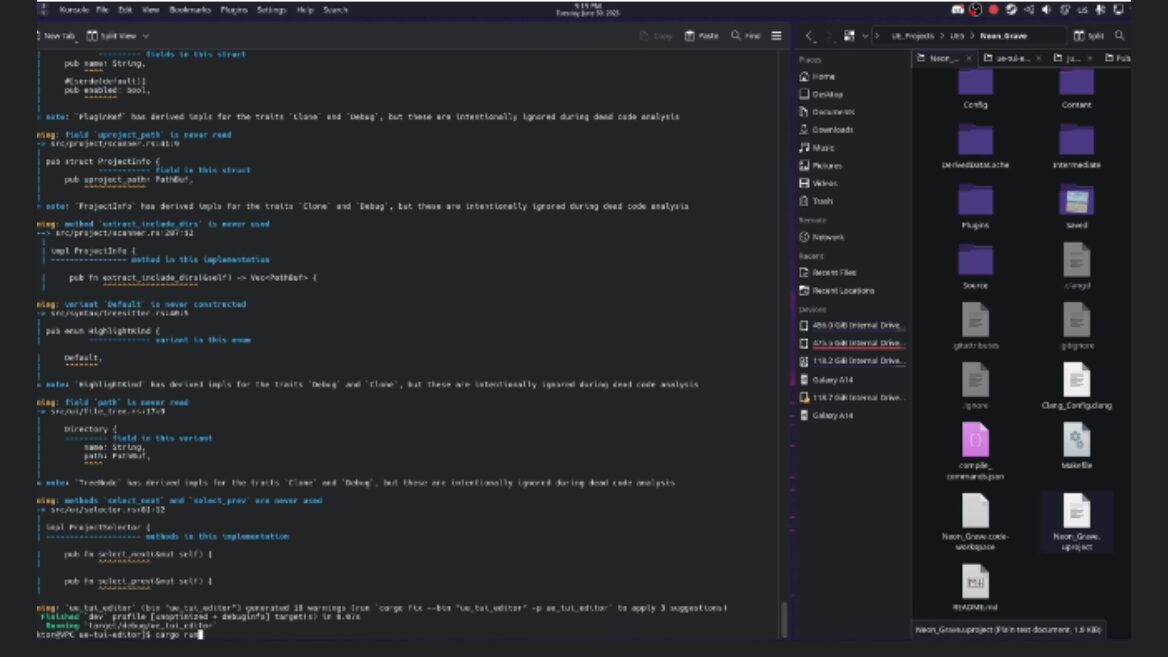Expand the breadcrumb path arrow before UE_Projects

877,36
